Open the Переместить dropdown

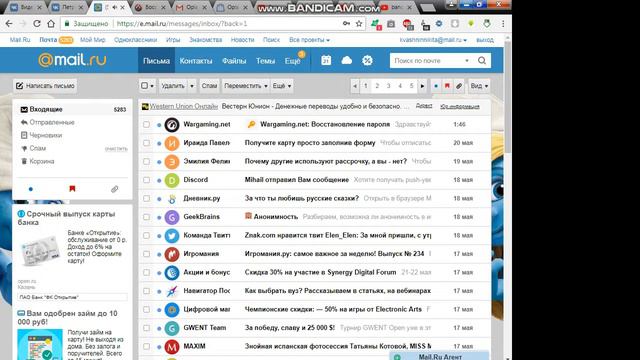[246, 86]
